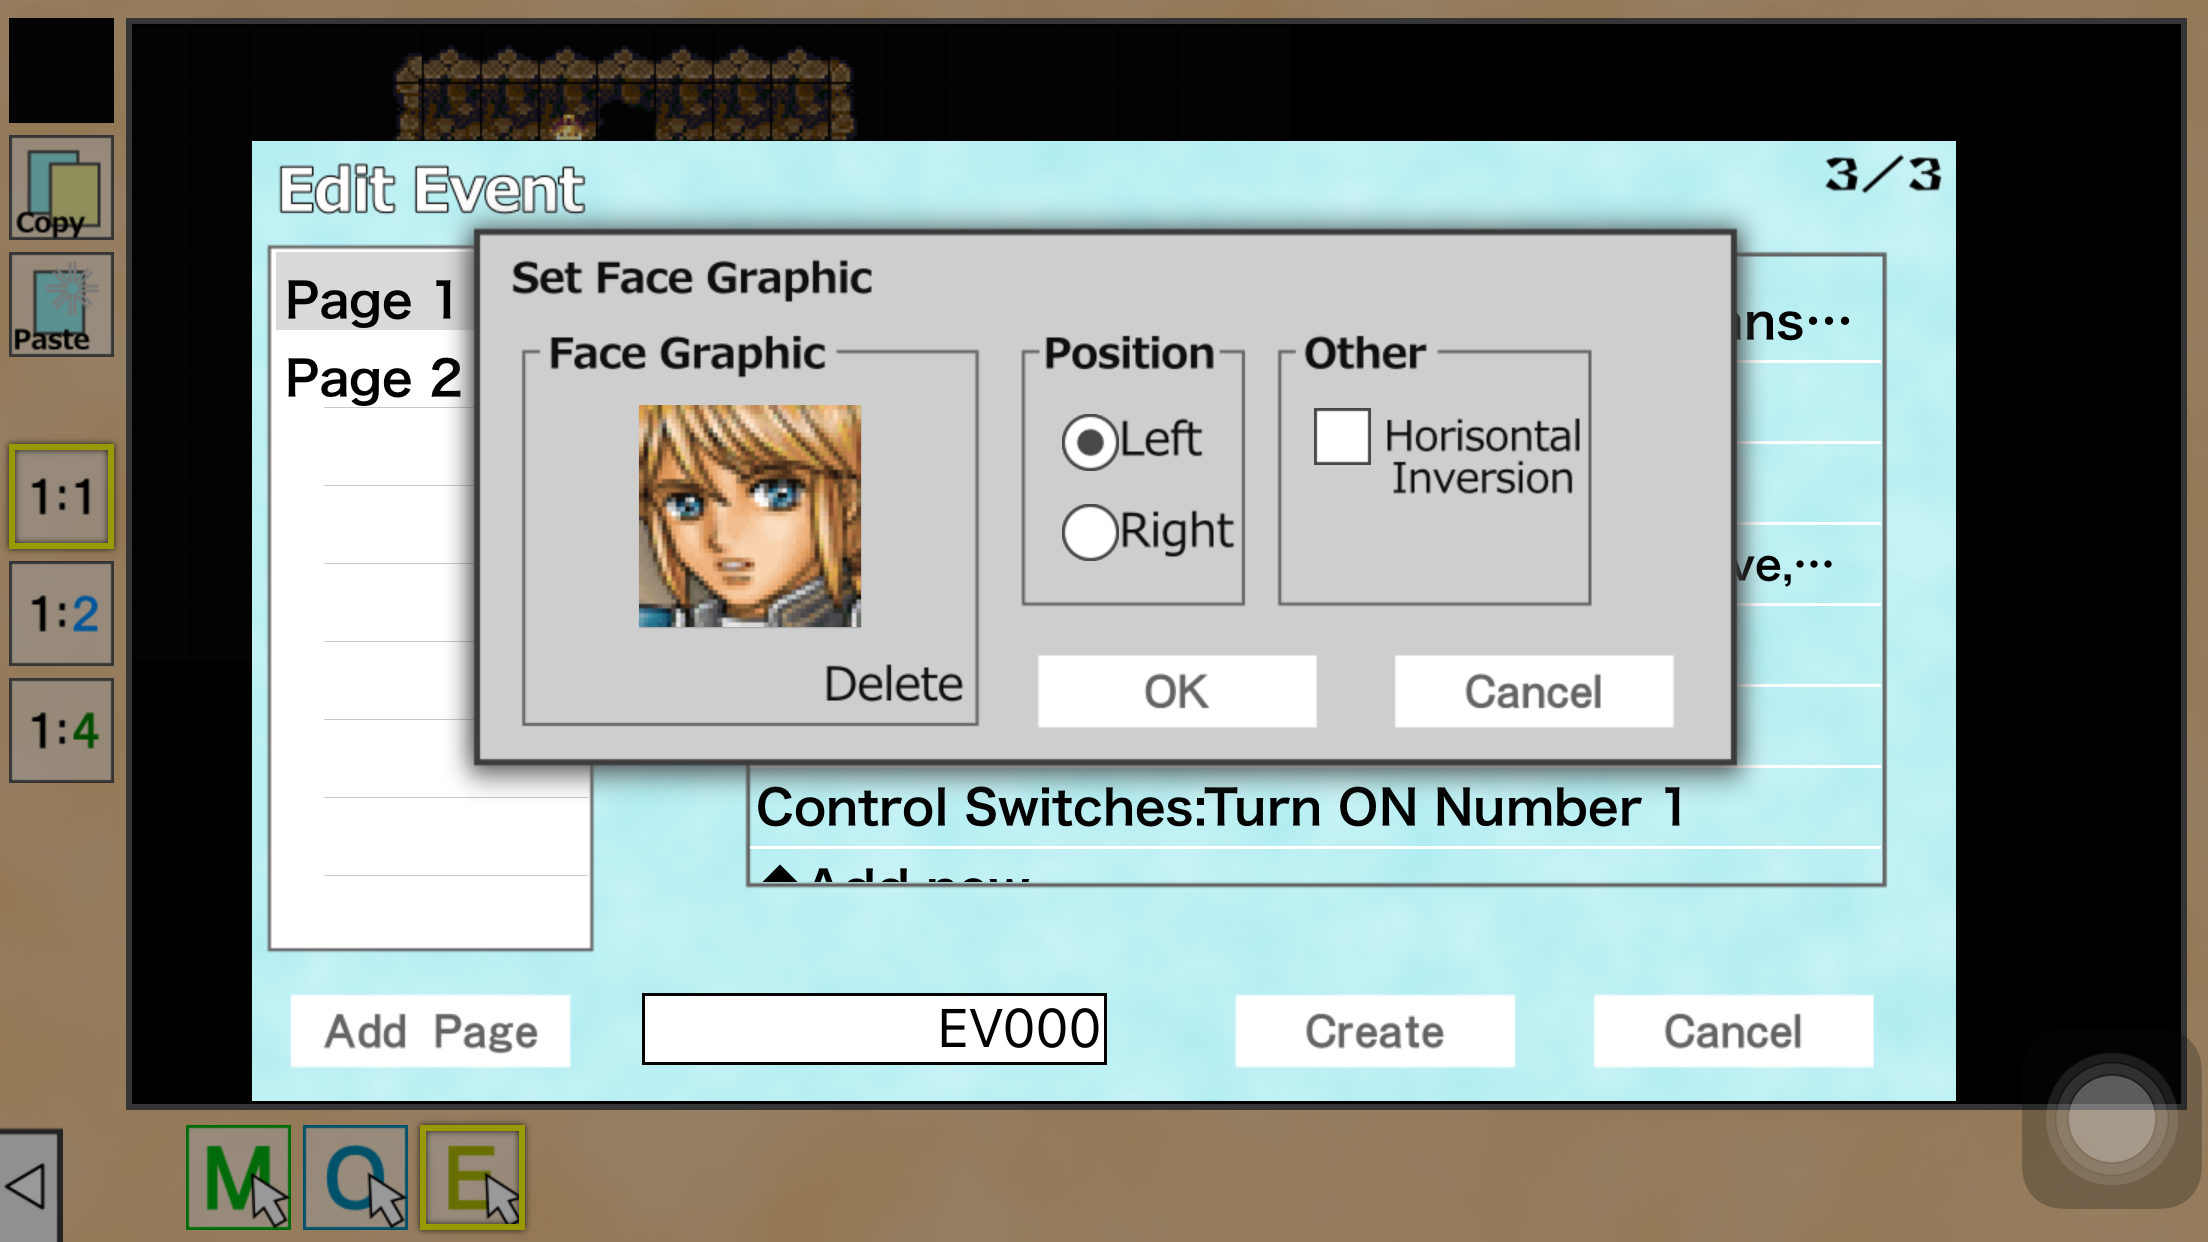Select the 1:1 zoom scale button
2208x1242 pixels.
[61, 496]
